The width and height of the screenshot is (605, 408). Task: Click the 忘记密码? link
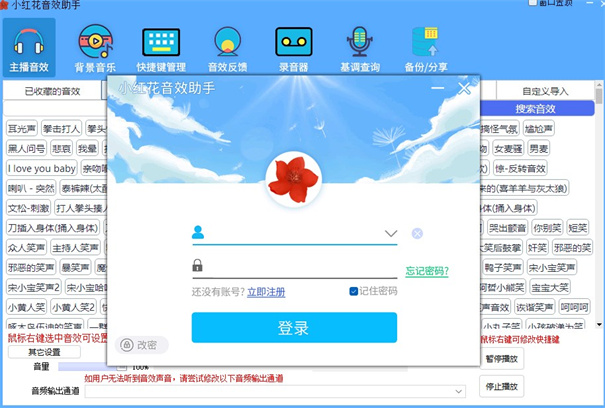426,271
